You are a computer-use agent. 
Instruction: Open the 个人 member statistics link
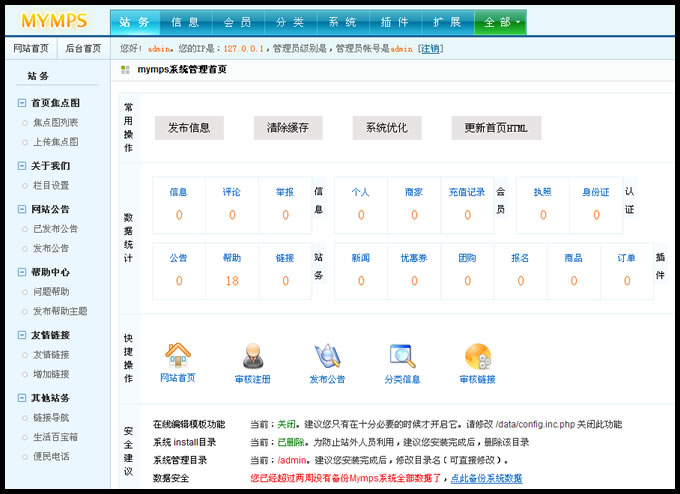click(361, 192)
